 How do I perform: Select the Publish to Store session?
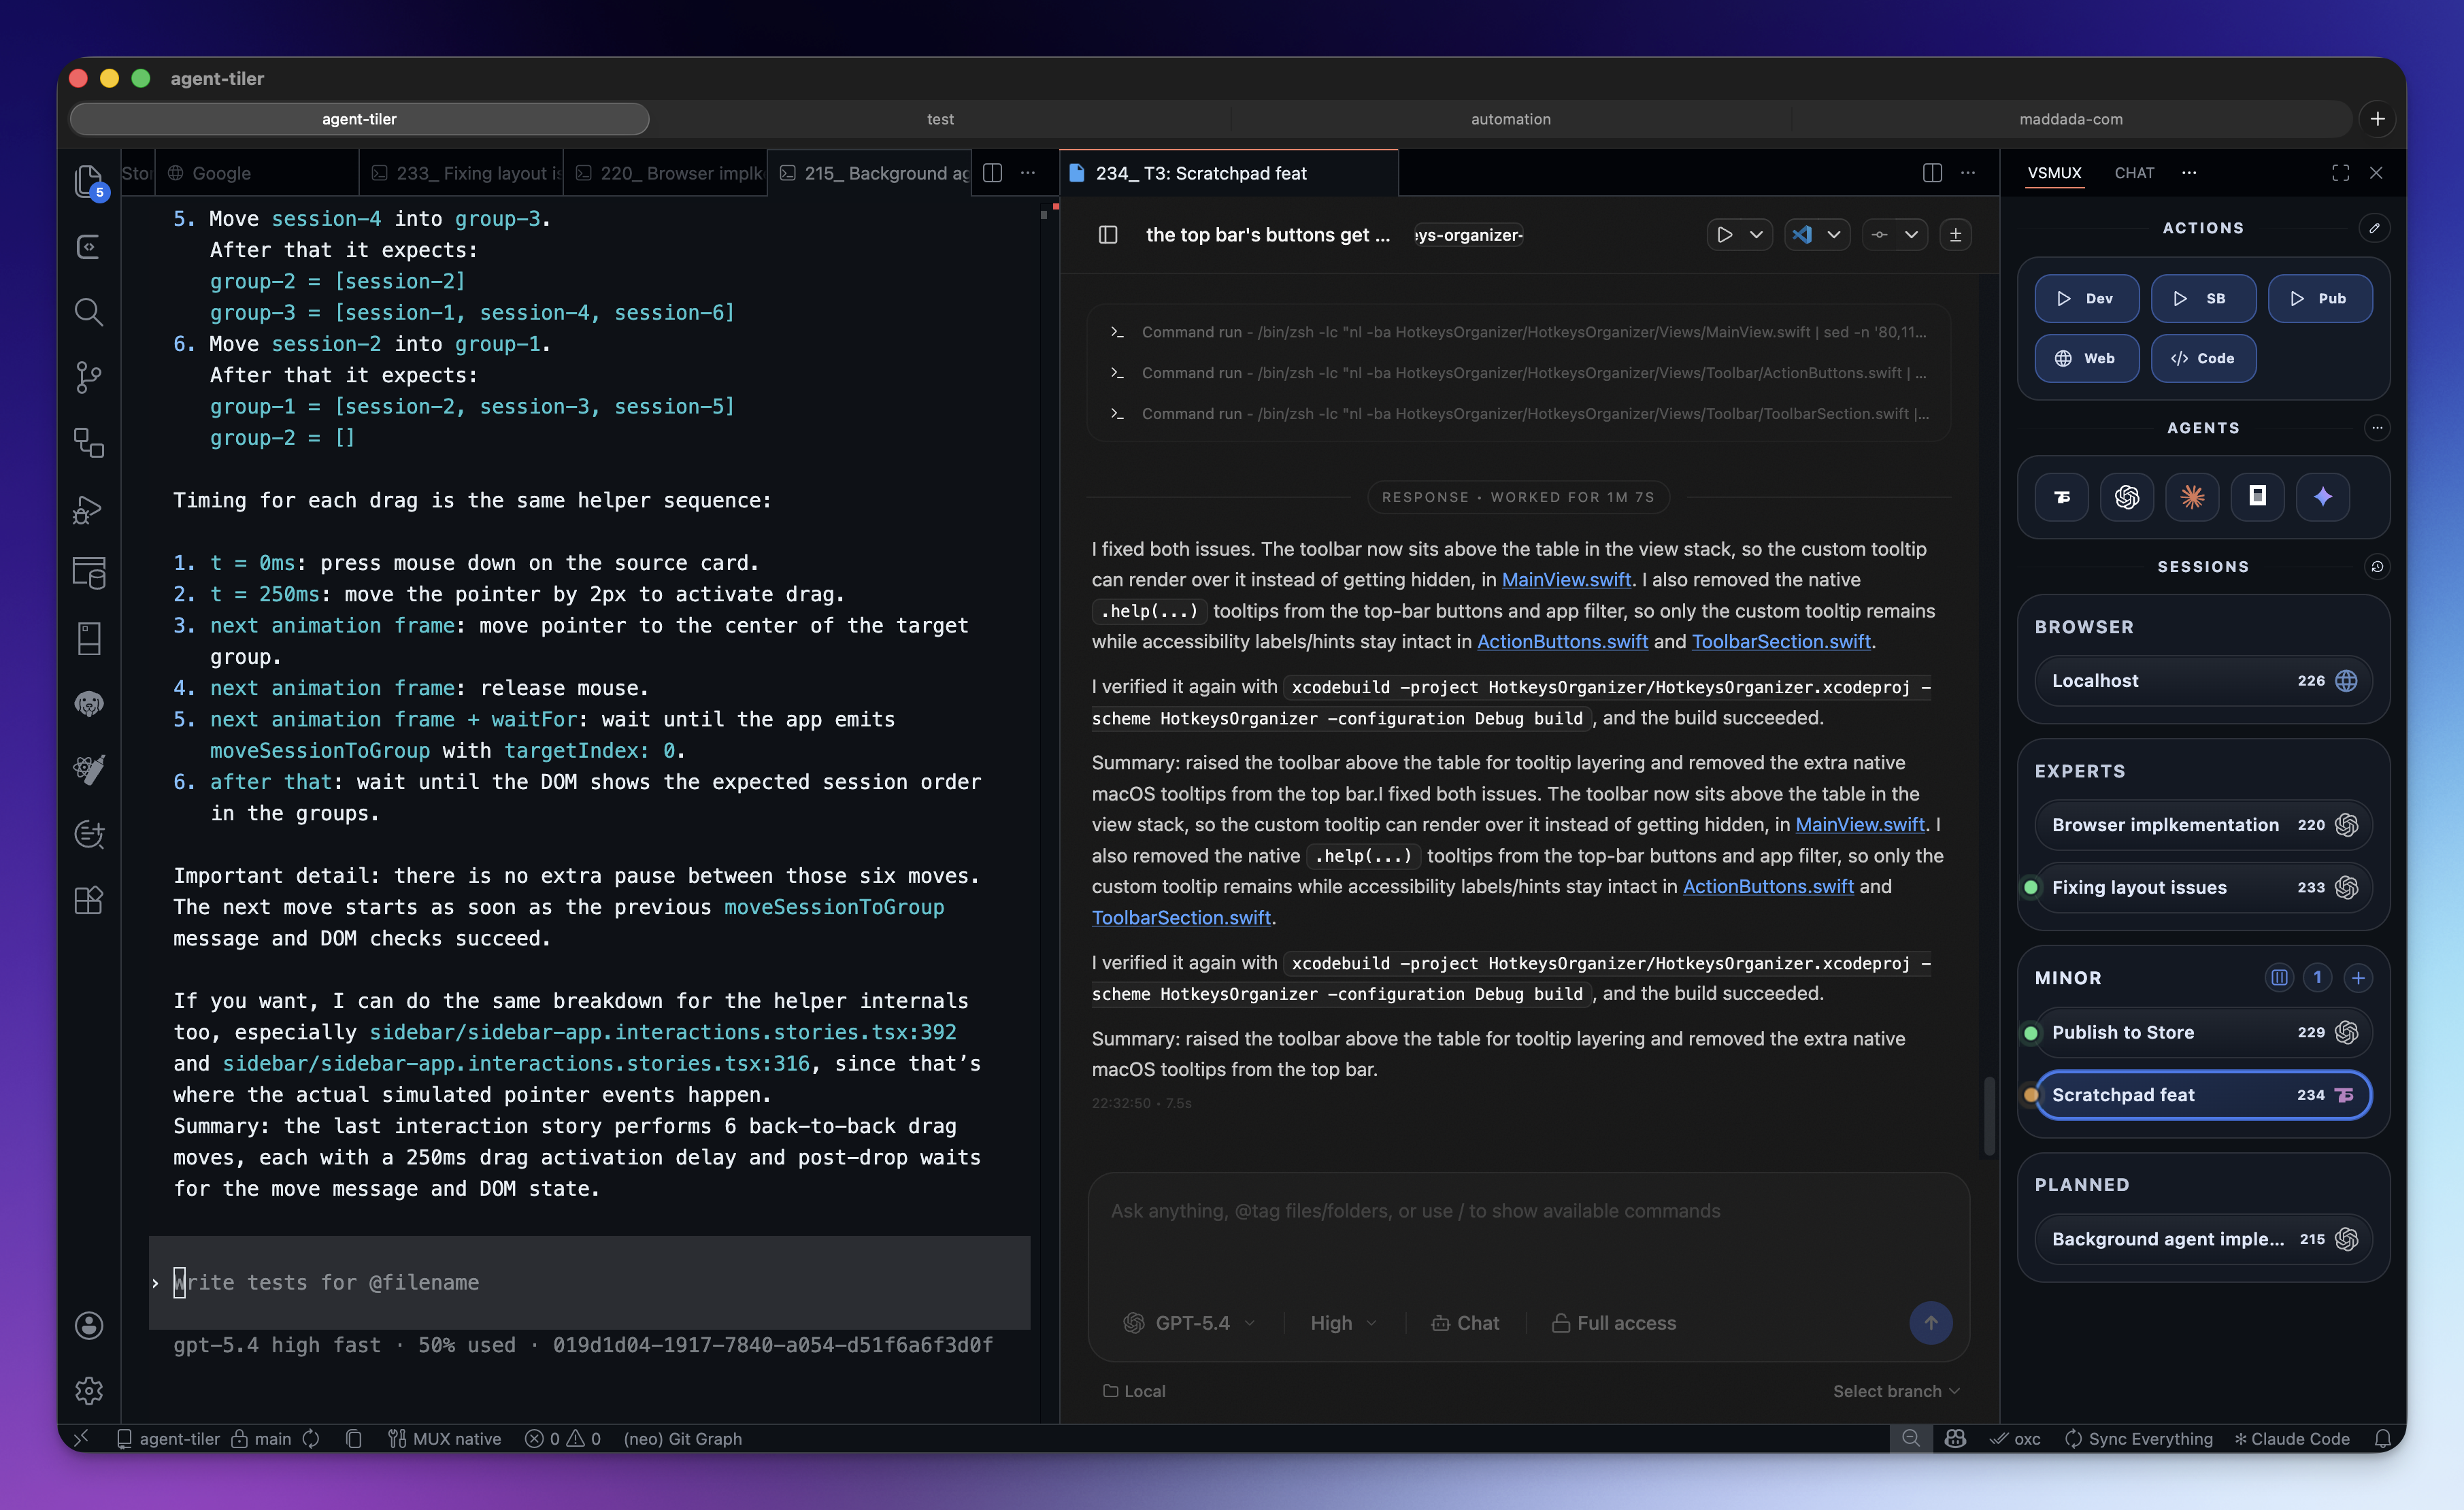pyautogui.click(x=2203, y=1032)
